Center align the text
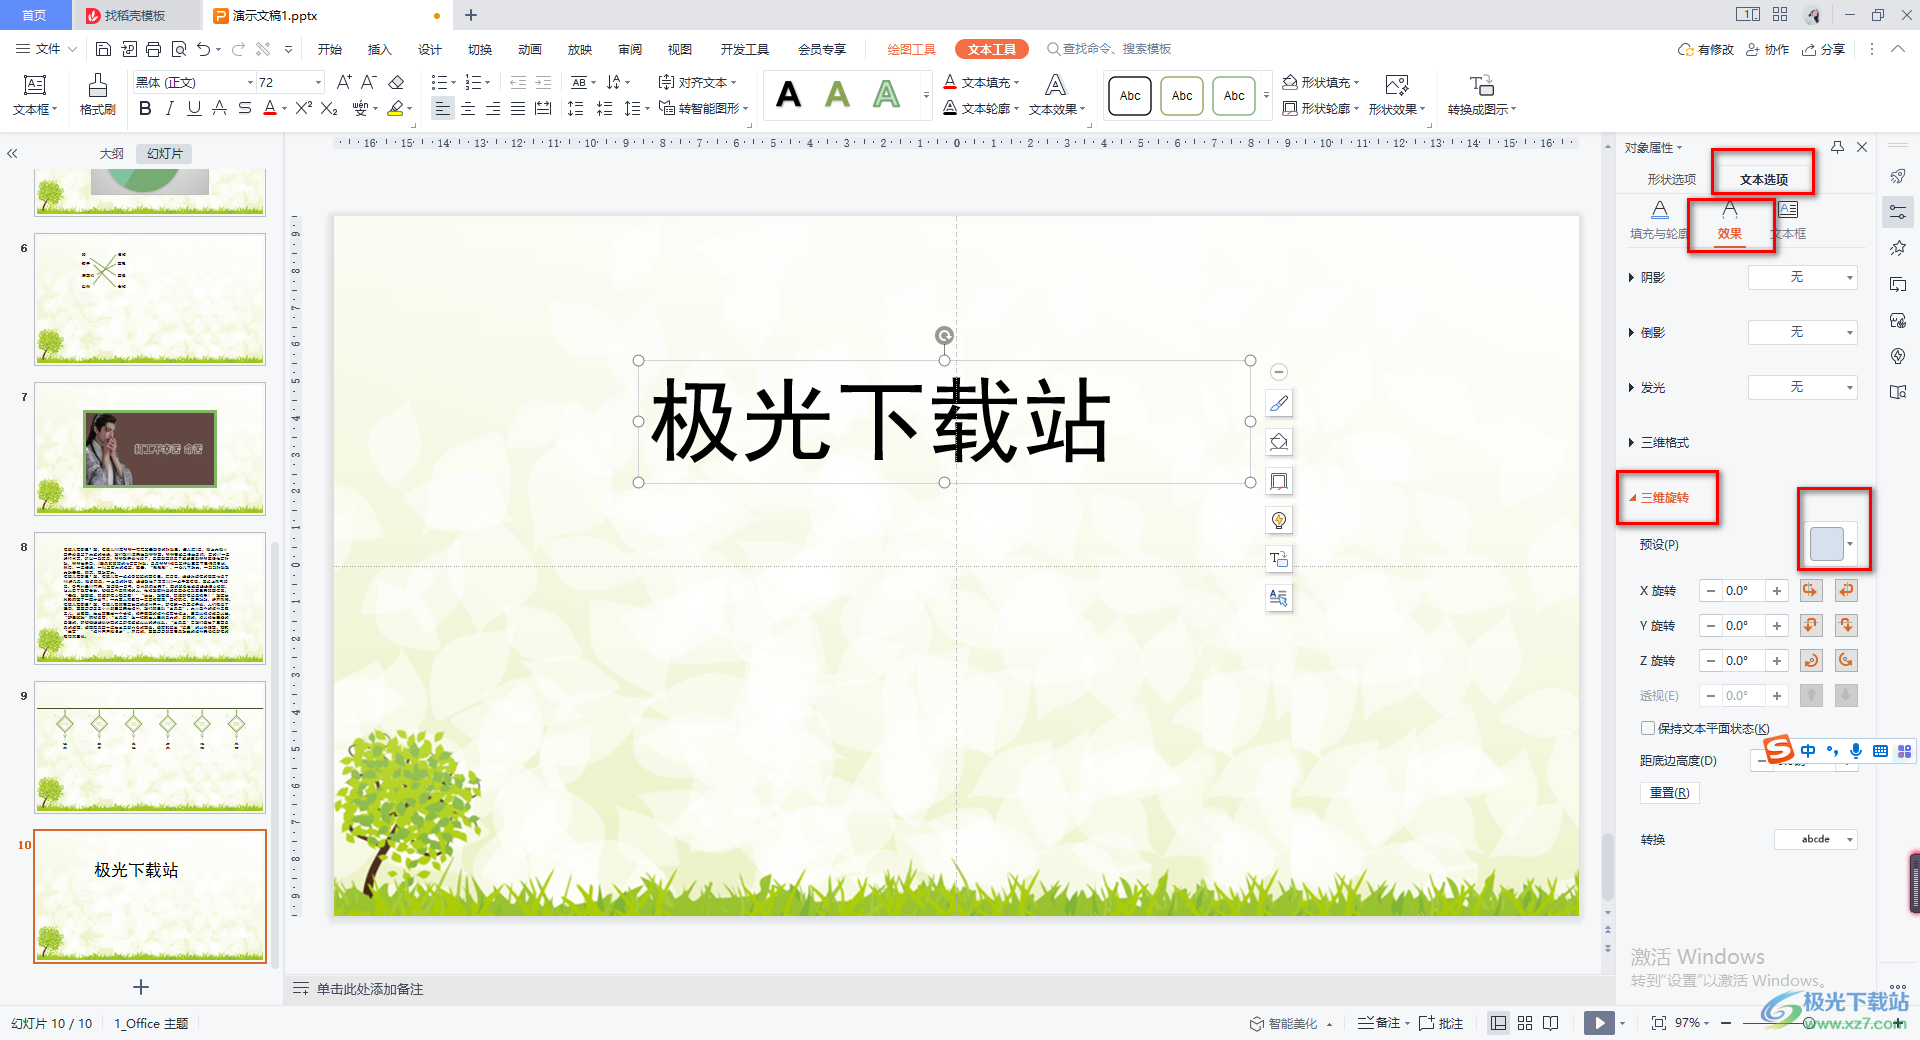This screenshot has width=1920, height=1040. tap(468, 108)
